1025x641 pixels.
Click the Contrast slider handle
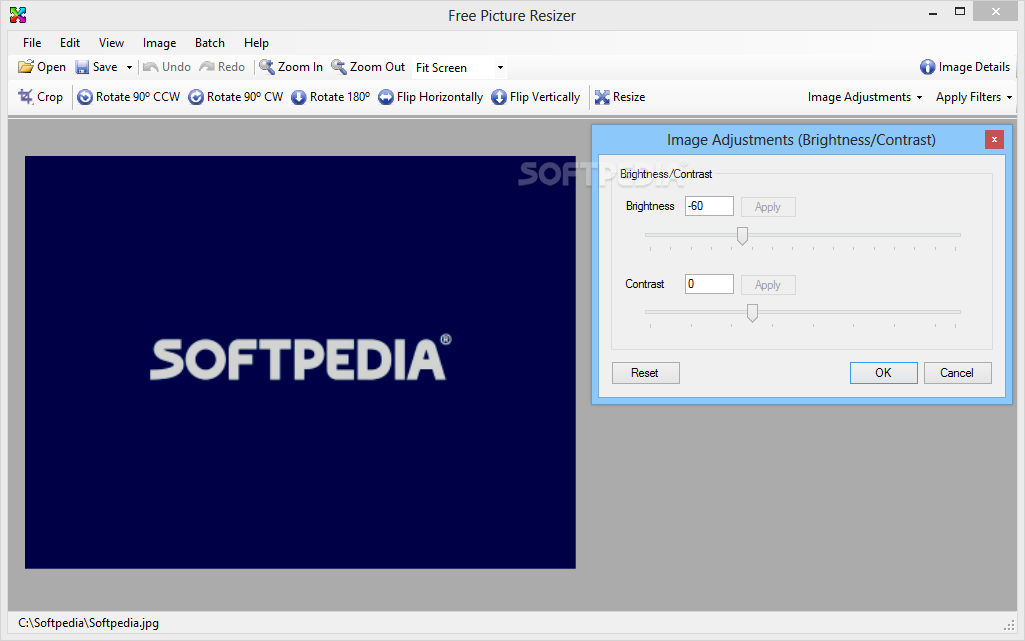pyautogui.click(x=752, y=313)
